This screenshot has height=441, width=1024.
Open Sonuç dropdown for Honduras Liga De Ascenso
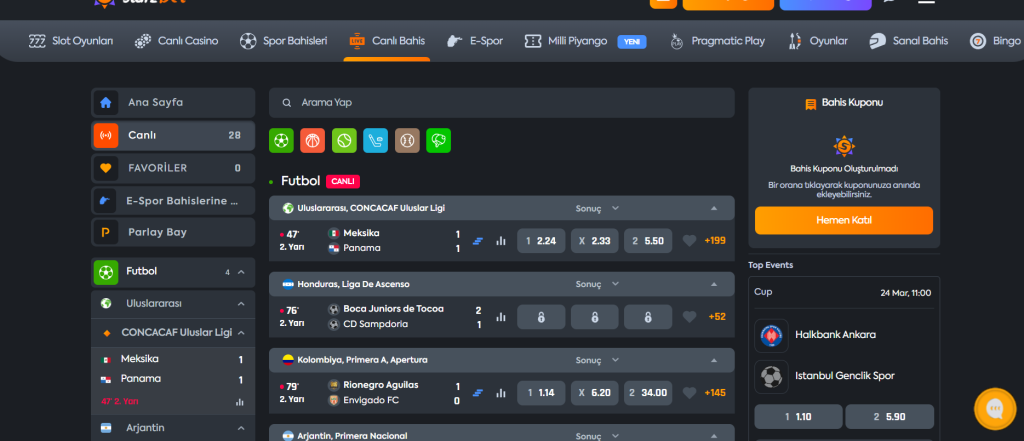pyautogui.click(x=597, y=284)
